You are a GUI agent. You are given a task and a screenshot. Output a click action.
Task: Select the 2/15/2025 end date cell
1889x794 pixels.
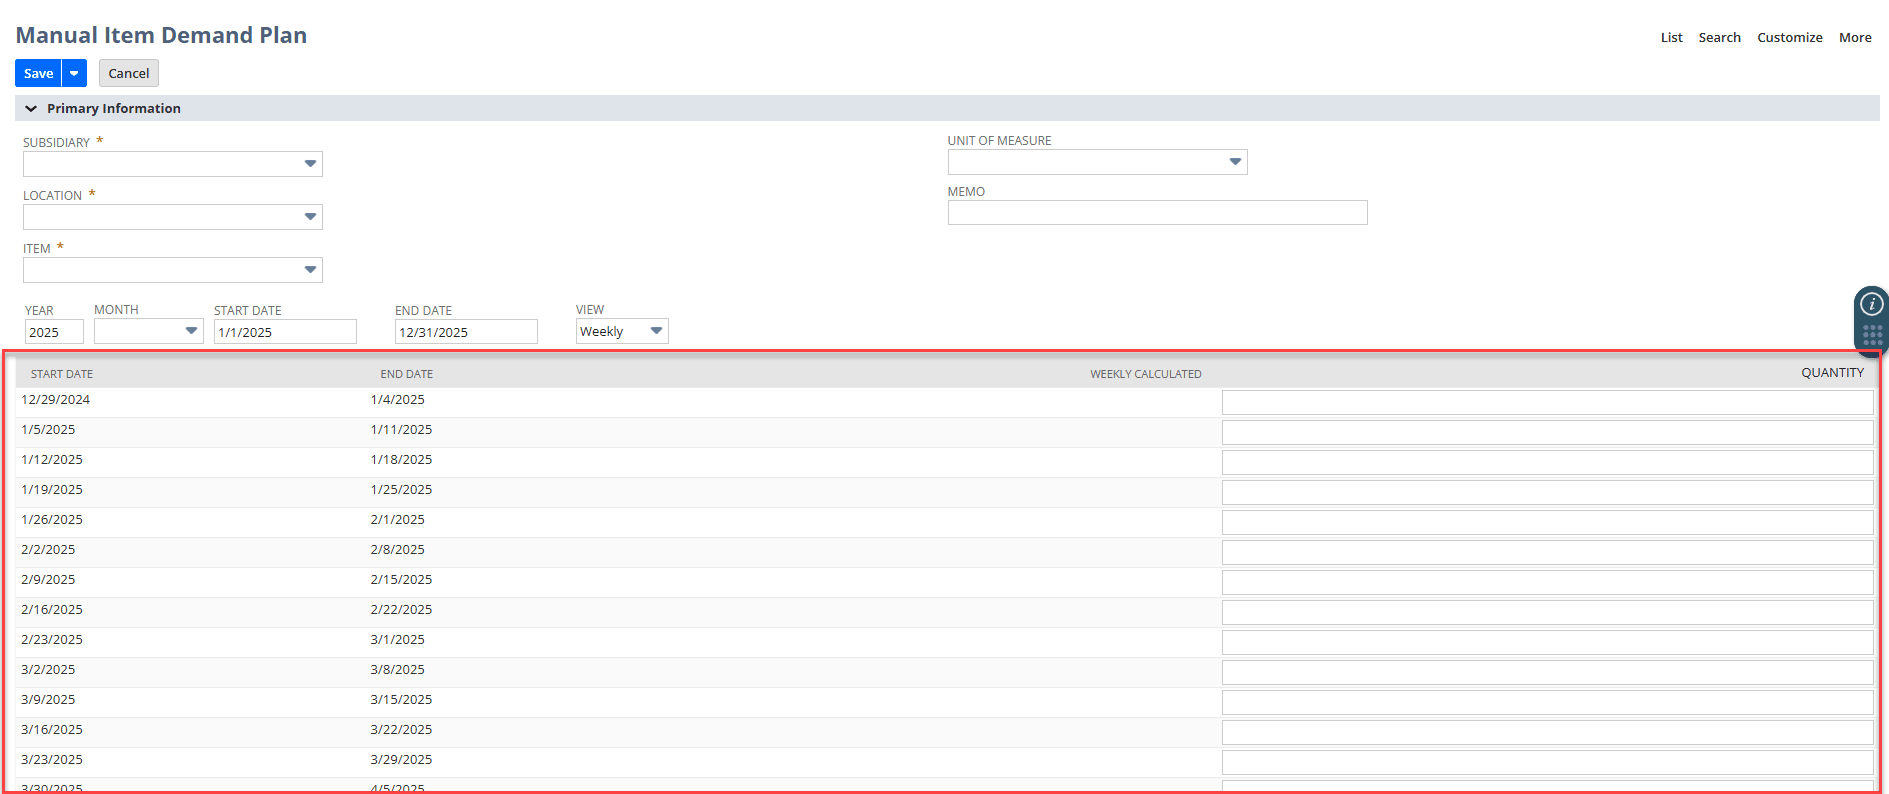[401, 579]
